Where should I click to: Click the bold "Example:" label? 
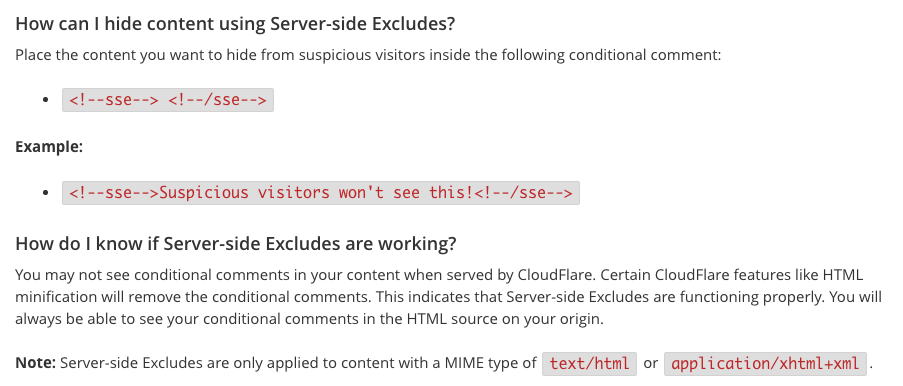pos(49,146)
